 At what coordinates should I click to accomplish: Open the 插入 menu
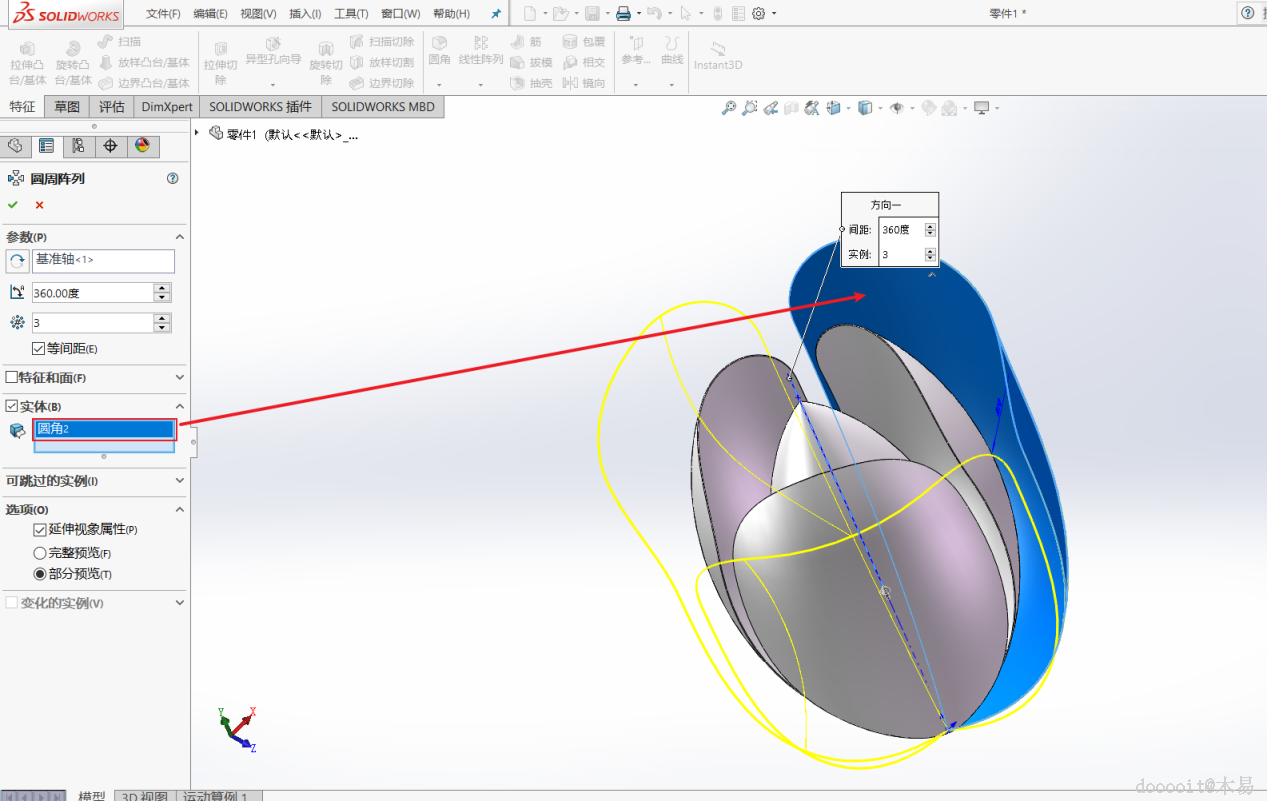[x=305, y=14]
